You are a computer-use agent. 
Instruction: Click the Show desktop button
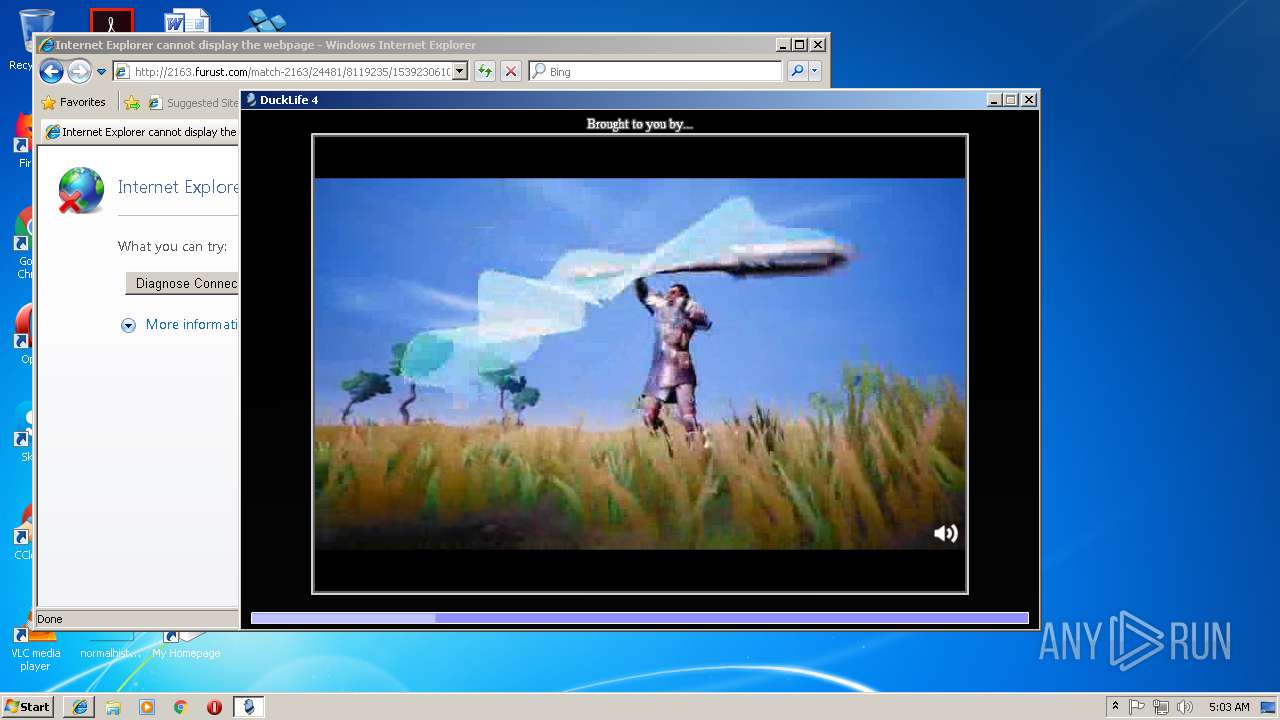(1270, 707)
